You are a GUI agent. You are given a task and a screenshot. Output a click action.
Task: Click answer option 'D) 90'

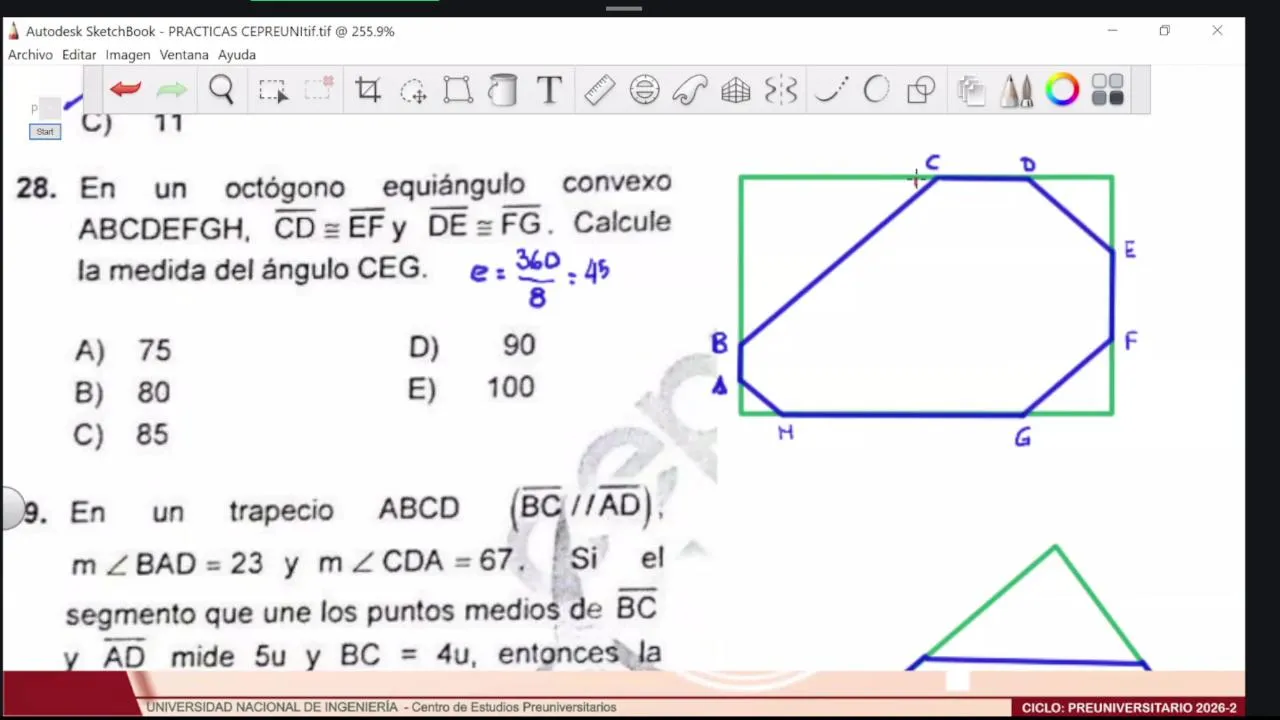[x=473, y=346]
